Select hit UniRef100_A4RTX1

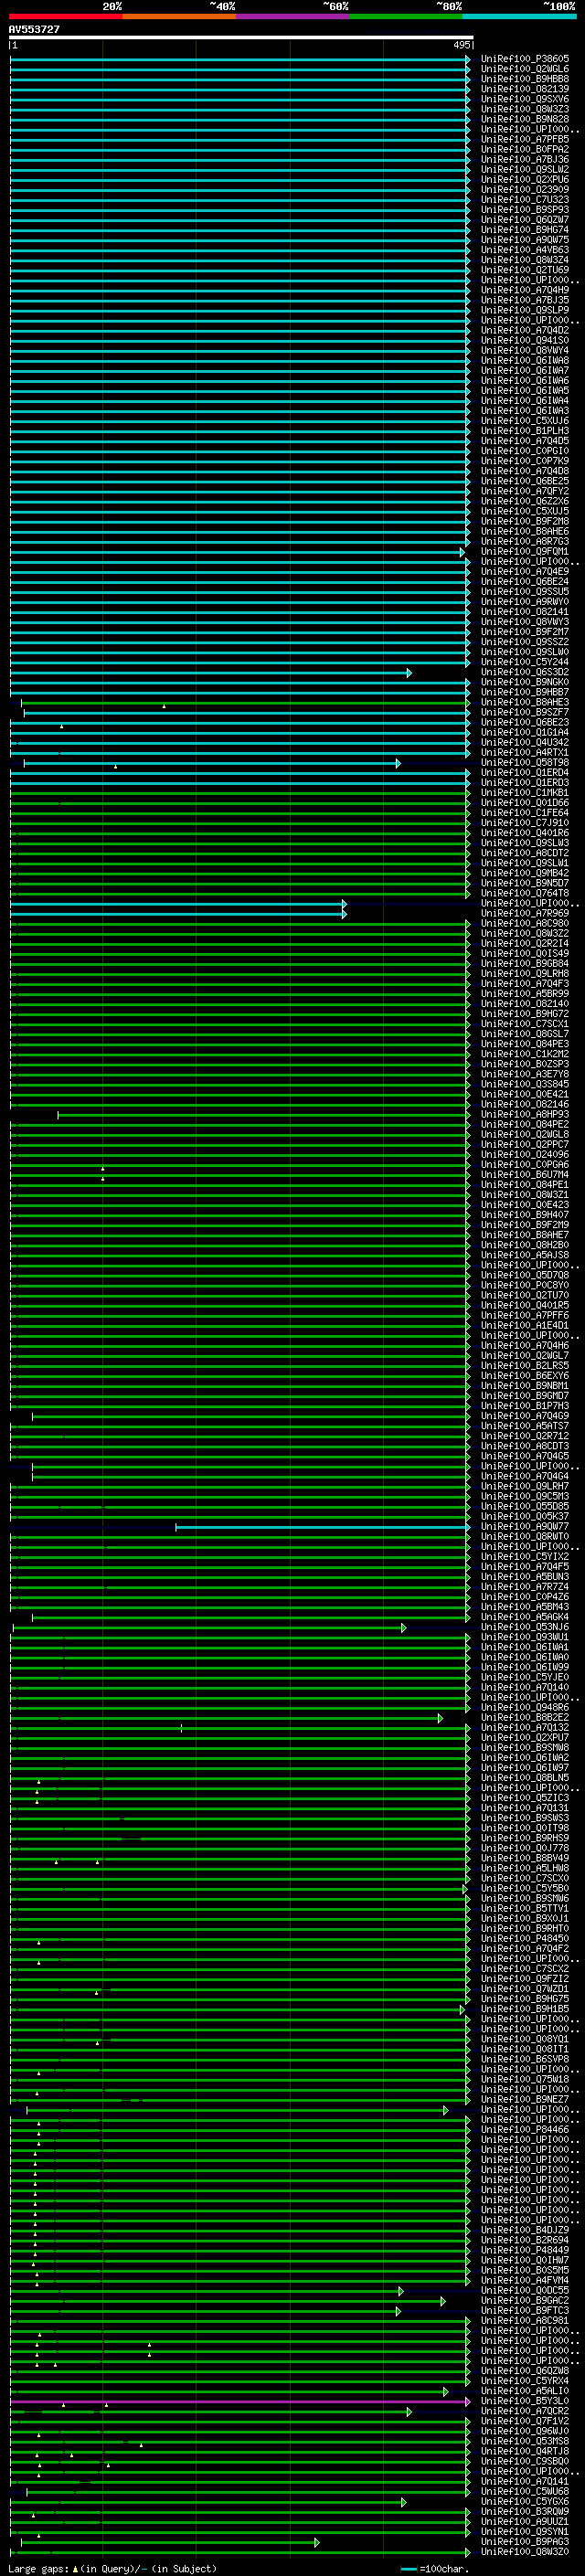pyautogui.click(x=524, y=753)
